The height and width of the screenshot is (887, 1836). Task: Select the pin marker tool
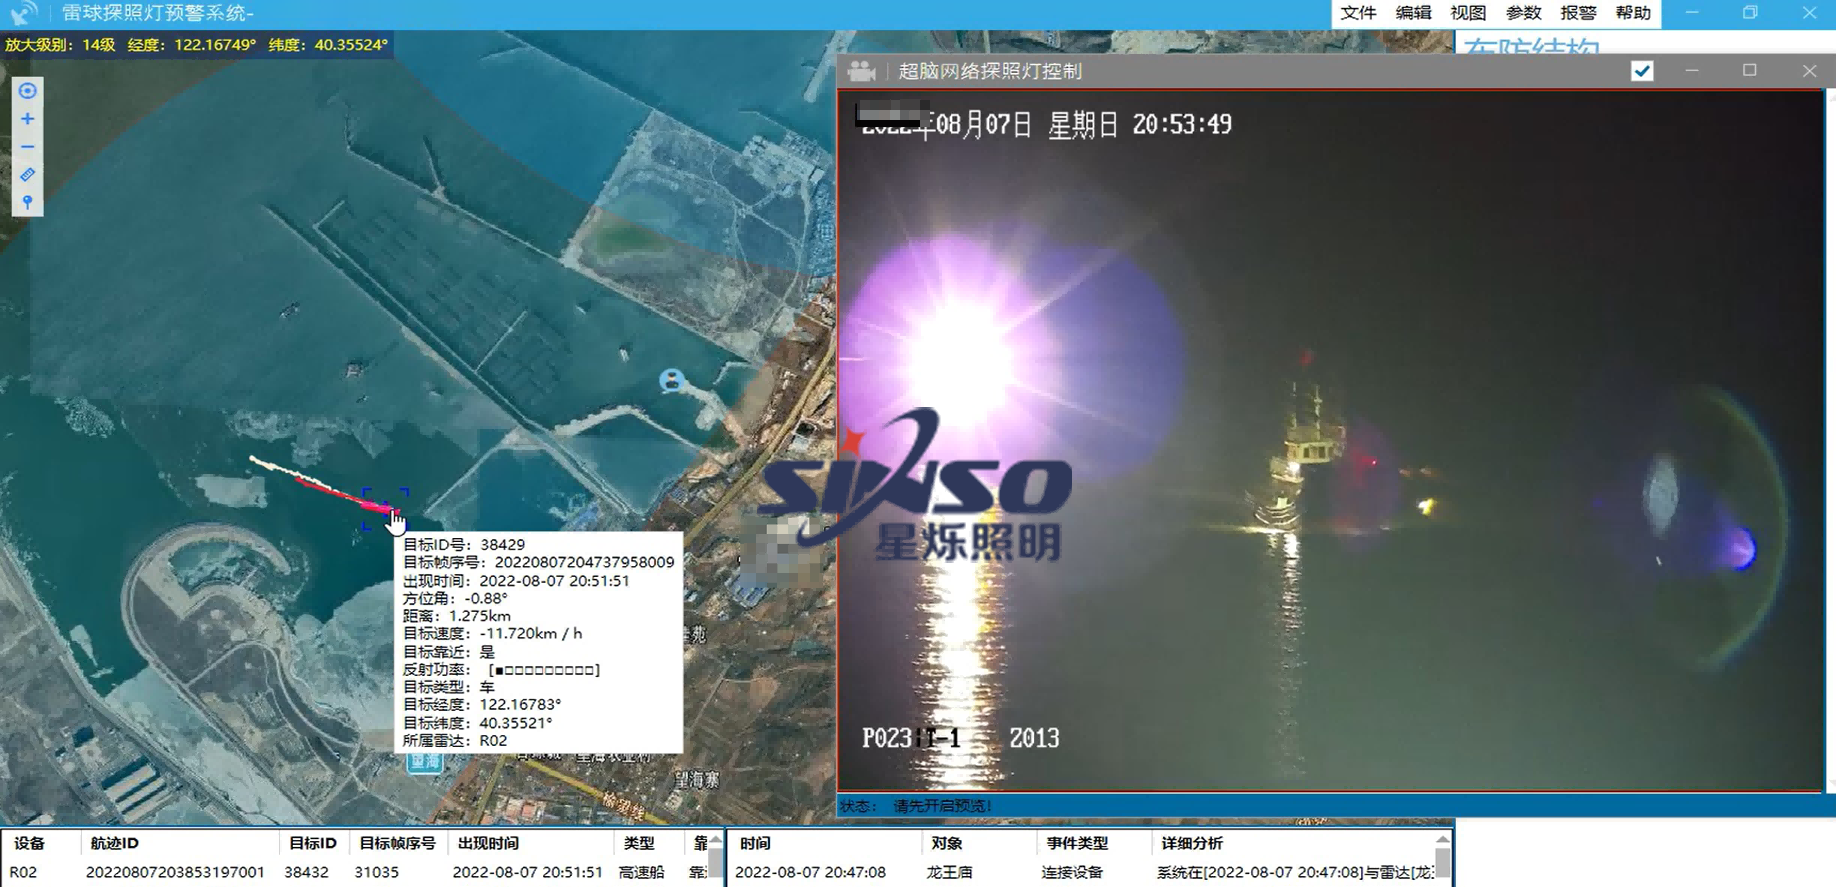coord(27,202)
